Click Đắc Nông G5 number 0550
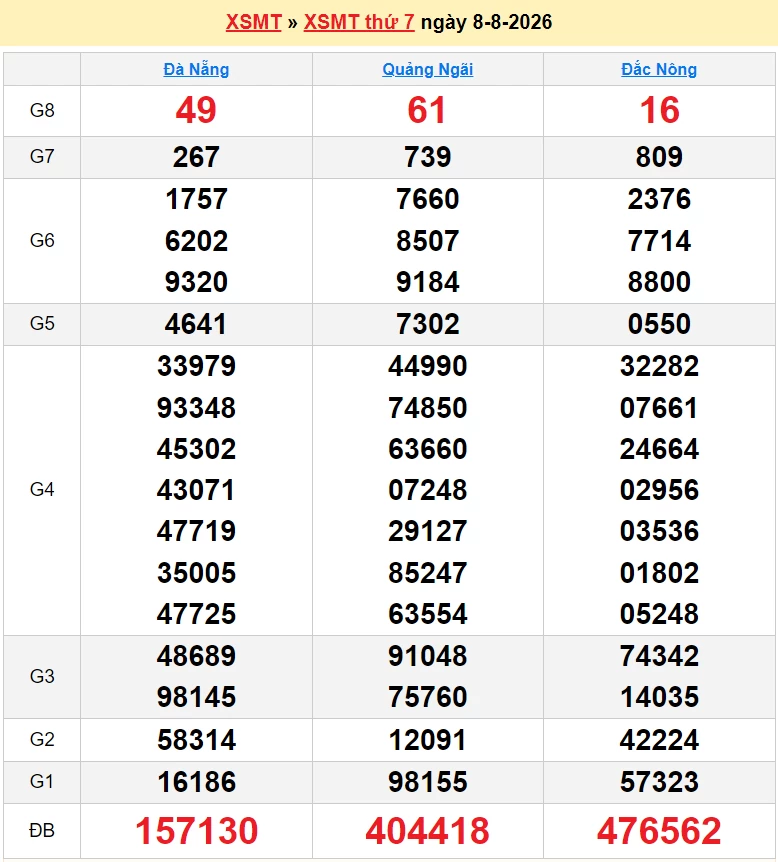Image resolution: width=778 pixels, height=862 pixels. coord(659,324)
